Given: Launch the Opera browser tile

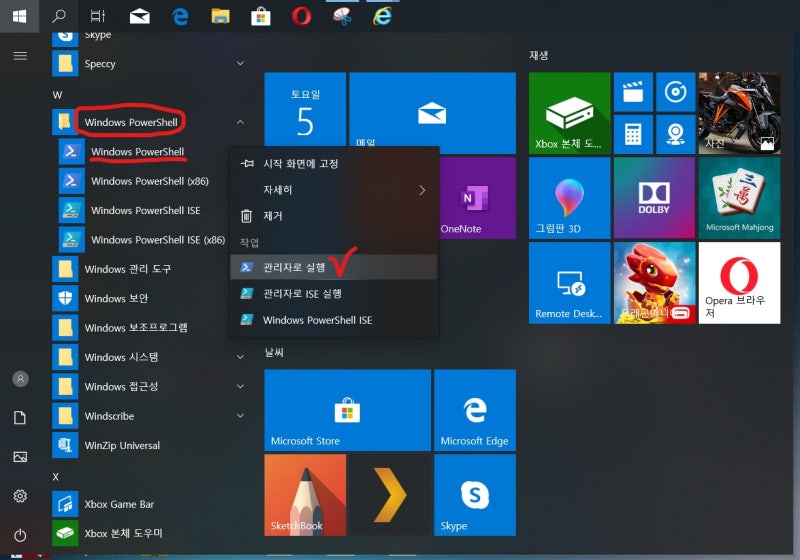Looking at the screenshot, I should coord(739,283).
